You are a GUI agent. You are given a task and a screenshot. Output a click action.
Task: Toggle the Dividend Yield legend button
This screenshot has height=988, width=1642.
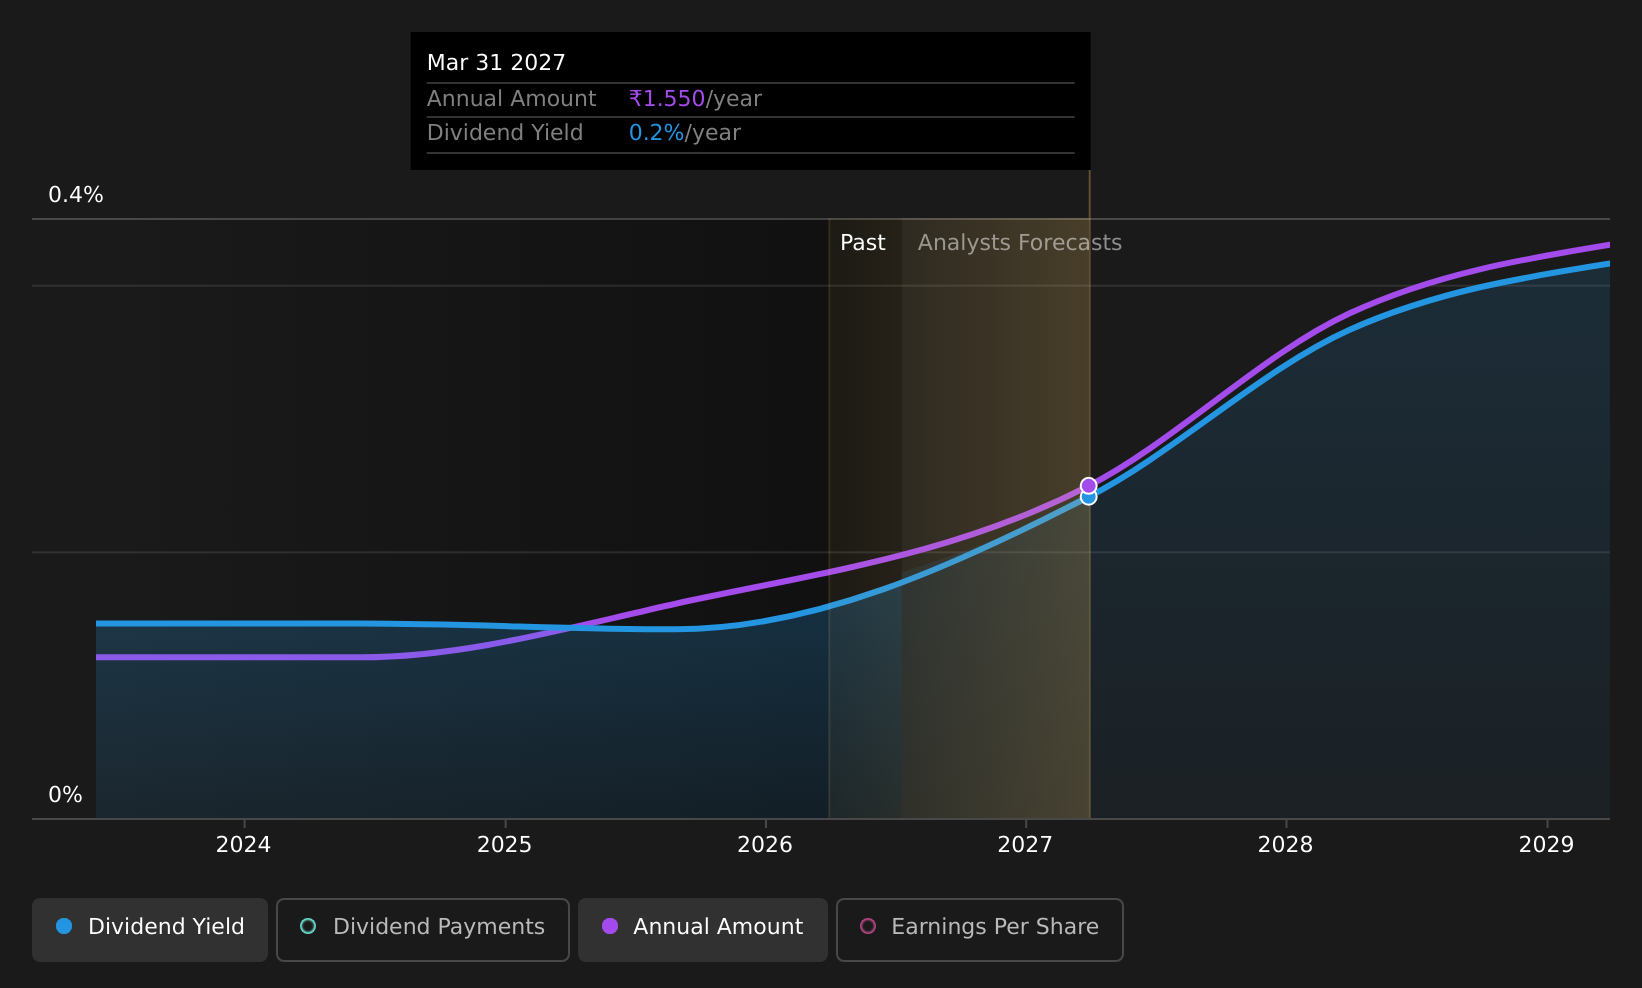(150, 929)
